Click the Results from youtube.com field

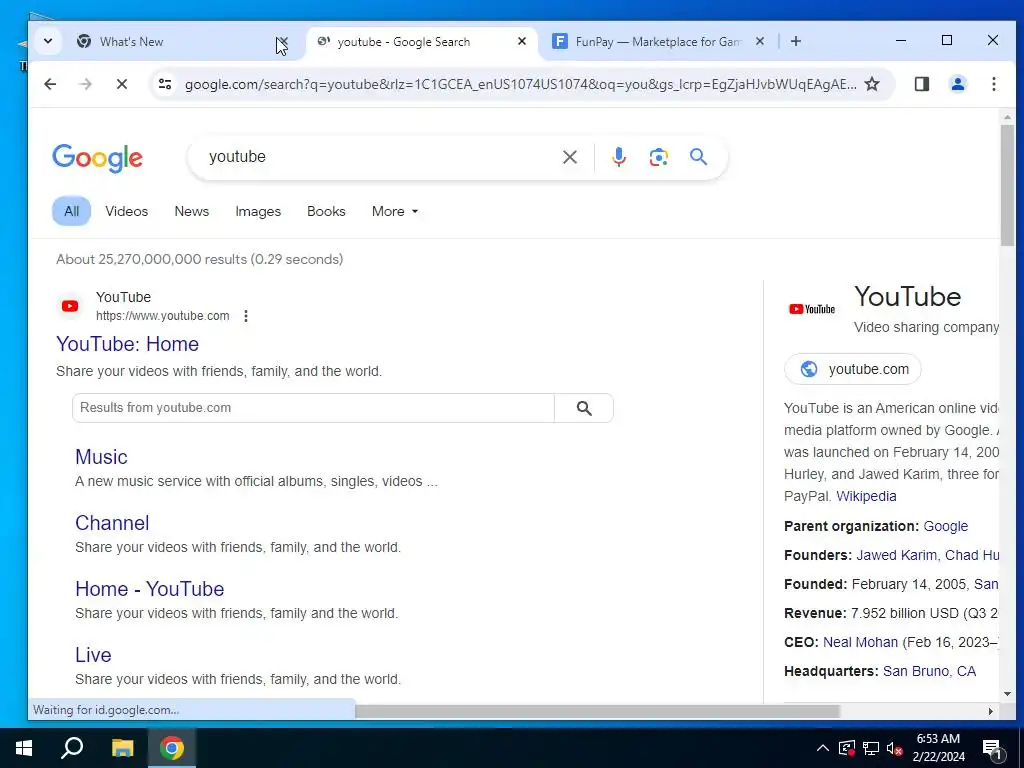[x=313, y=408]
